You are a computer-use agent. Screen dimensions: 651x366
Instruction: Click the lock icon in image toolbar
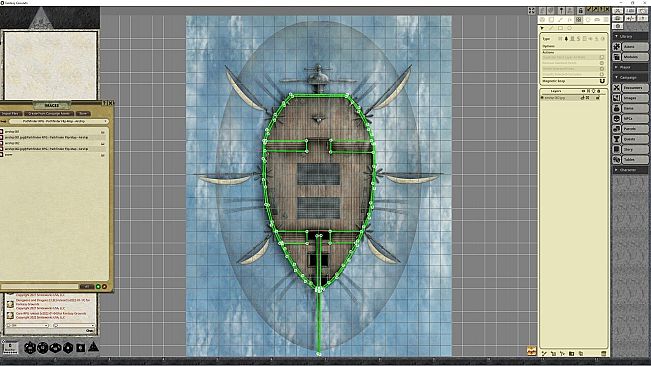tap(580, 11)
